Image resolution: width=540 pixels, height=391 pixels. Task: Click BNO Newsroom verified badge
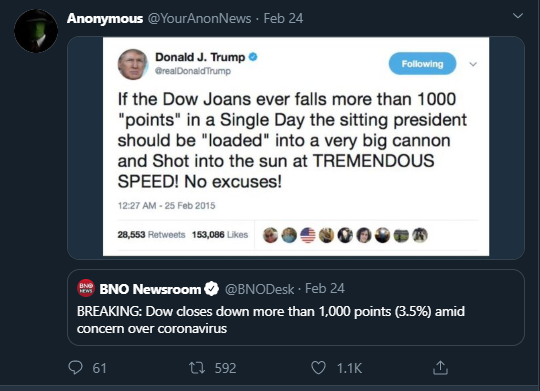click(211, 289)
